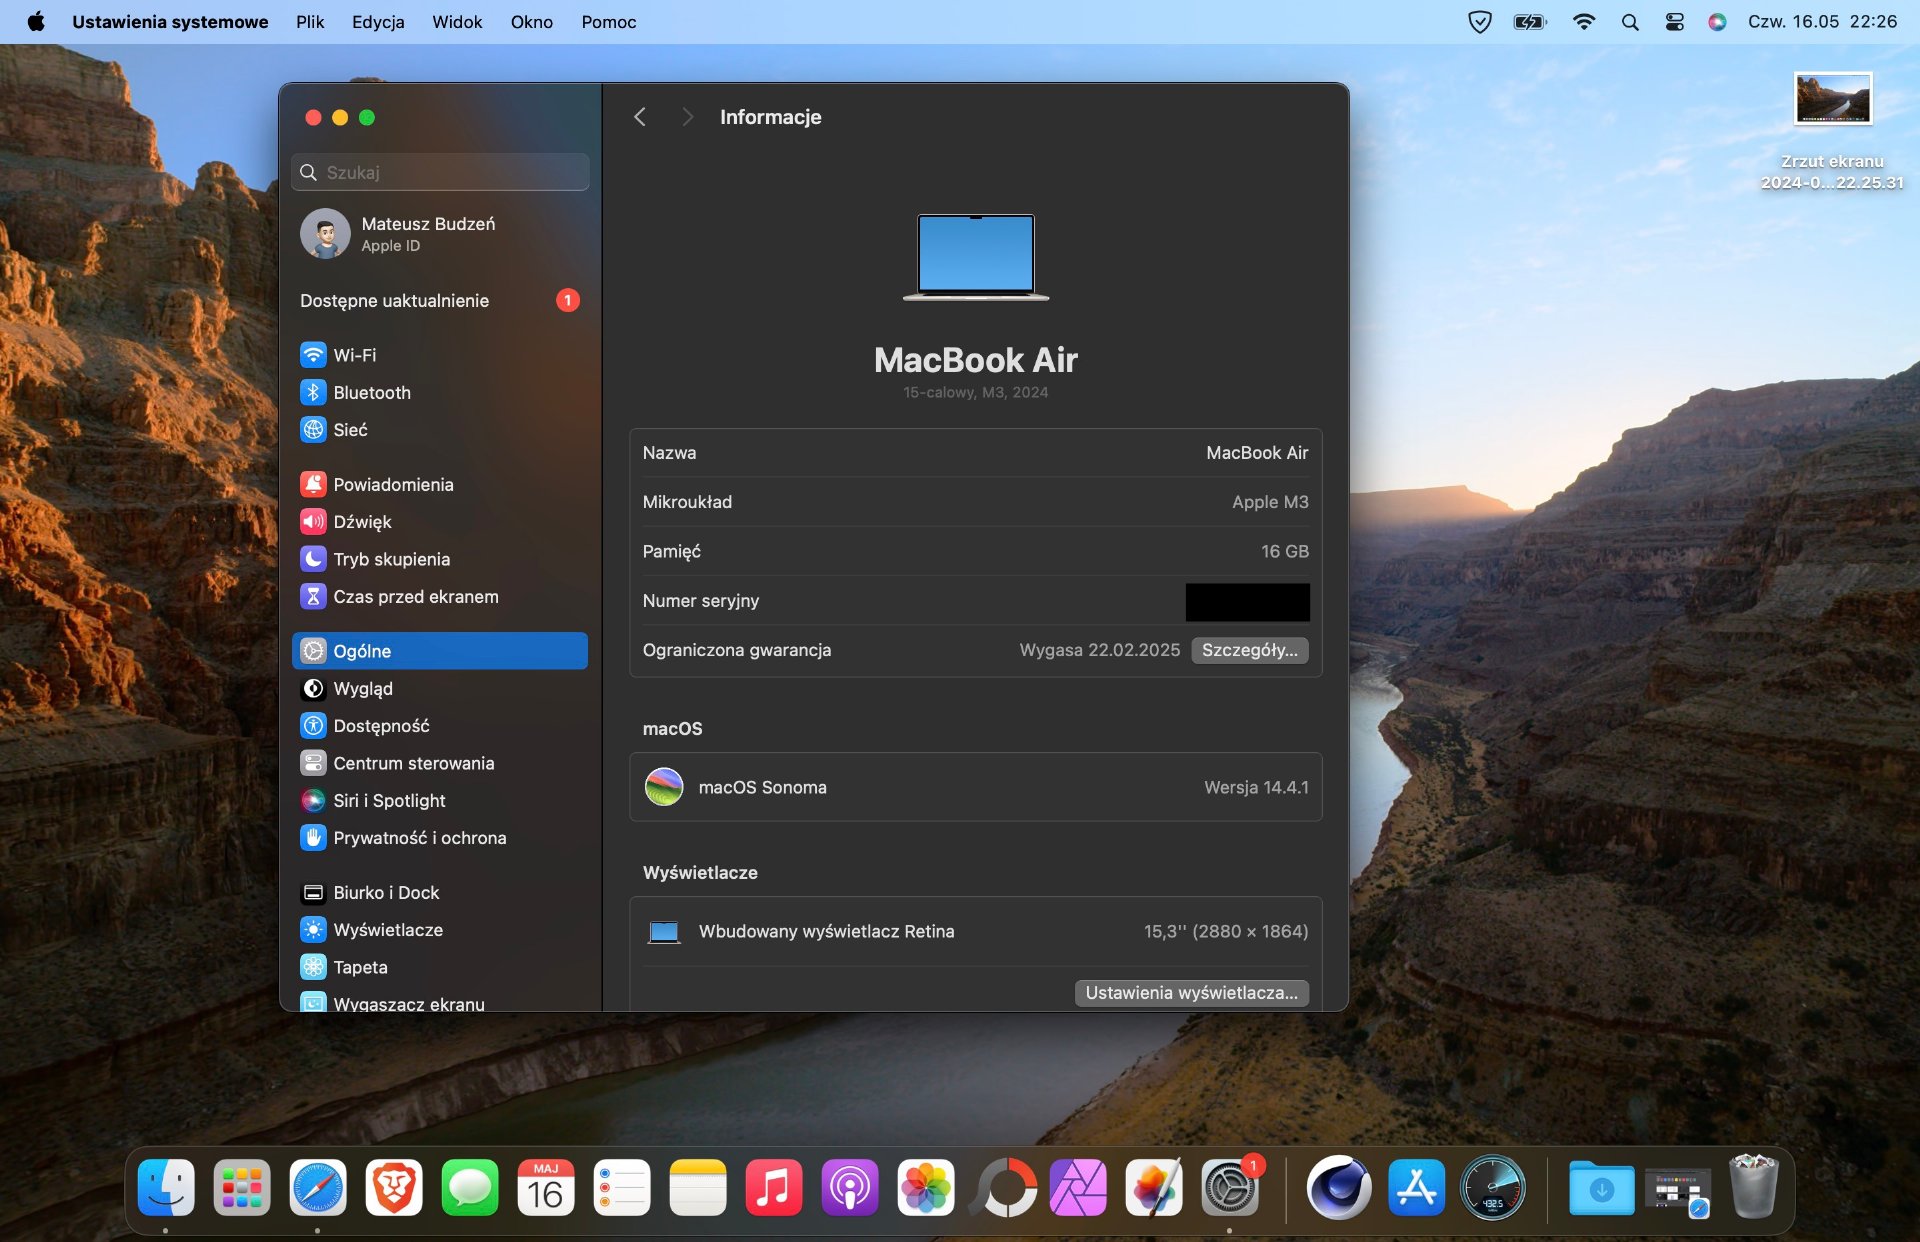The height and width of the screenshot is (1242, 1920).
Task: Open Dostępność accessibility settings
Action: (x=439, y=726)
